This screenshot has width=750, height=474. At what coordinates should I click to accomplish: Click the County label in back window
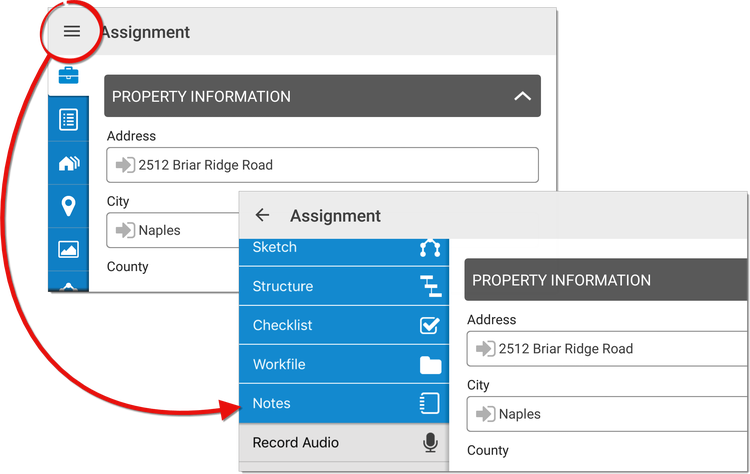coord(127,266)
